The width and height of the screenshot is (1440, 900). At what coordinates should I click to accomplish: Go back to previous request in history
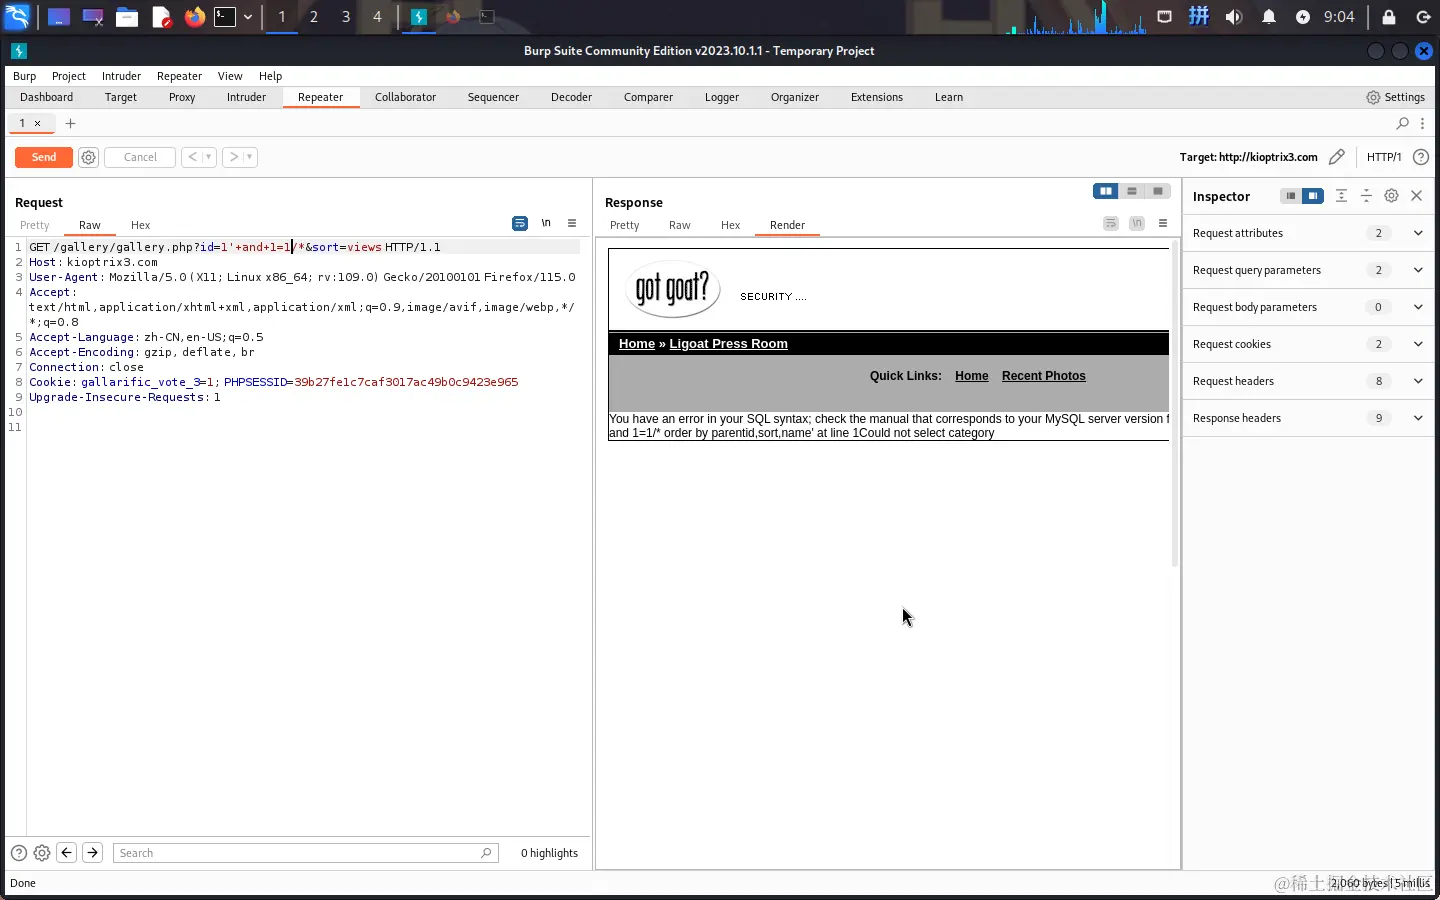pyautogui.click(x=192, y=157)
